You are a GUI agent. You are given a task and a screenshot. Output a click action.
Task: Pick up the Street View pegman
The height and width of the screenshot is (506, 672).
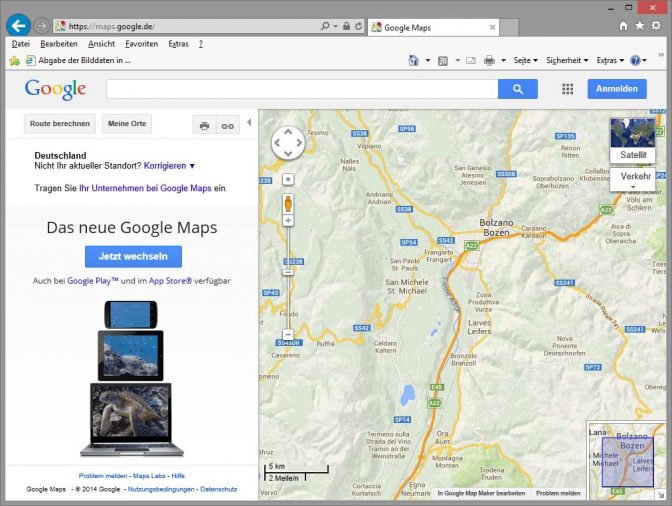click(288, 203)
